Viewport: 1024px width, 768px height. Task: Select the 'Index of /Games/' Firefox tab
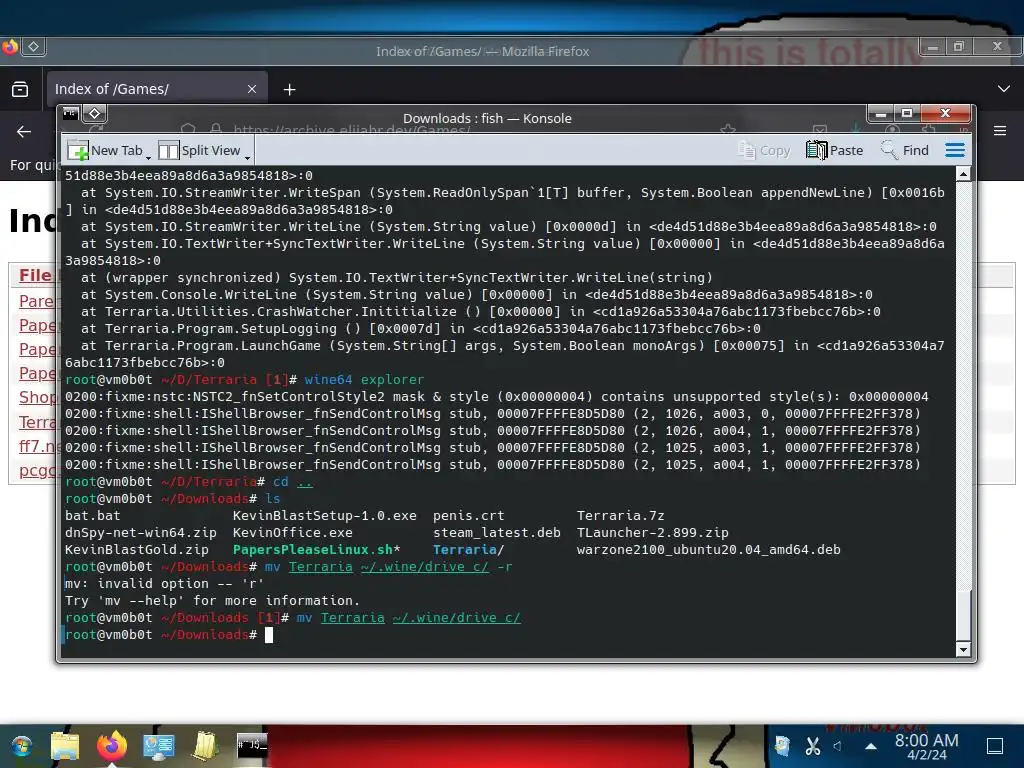(x=157, y=89)
